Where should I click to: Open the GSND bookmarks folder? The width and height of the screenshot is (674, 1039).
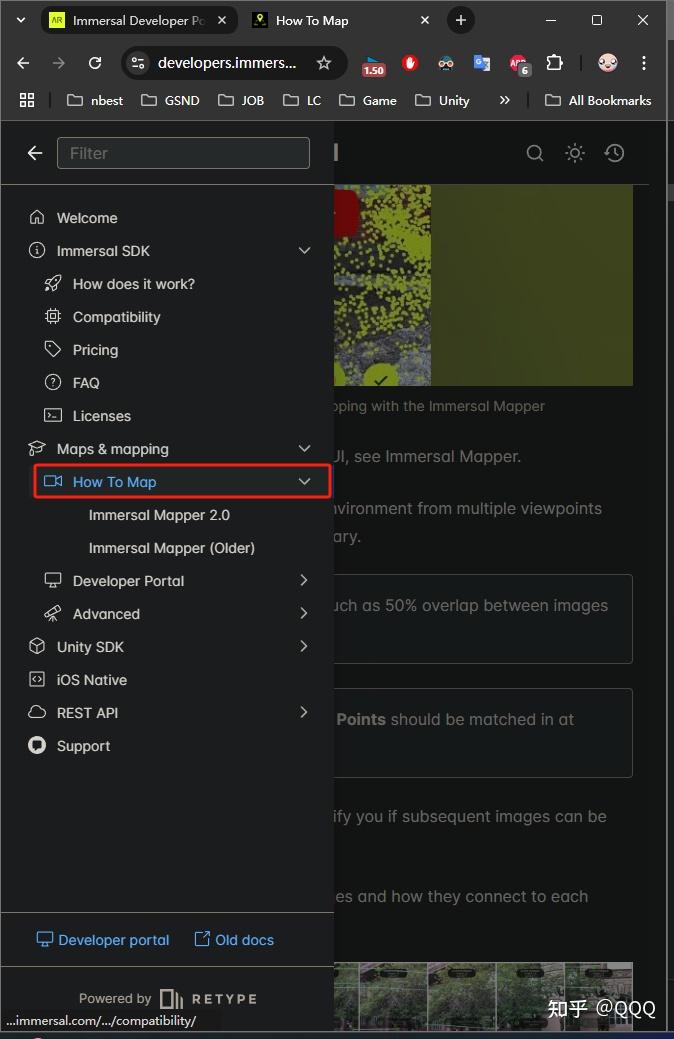(x=171, y=100)
